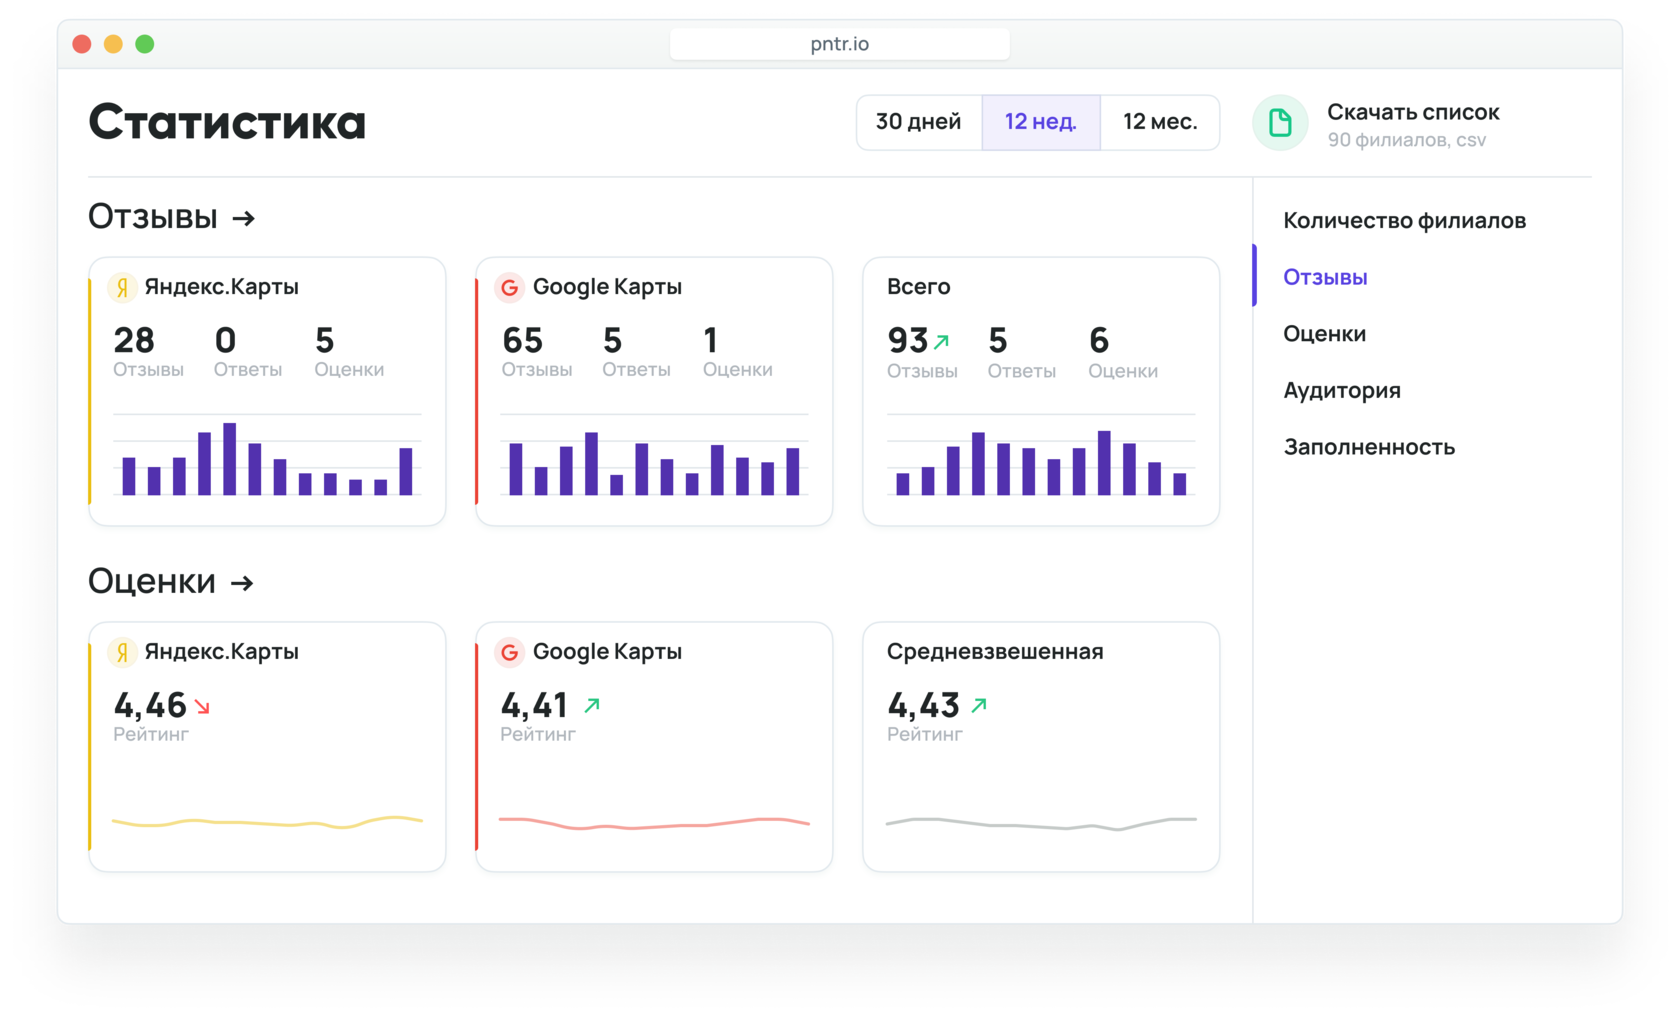
Task: Open the Google Карты reviews card title
Action: point(607,287)
